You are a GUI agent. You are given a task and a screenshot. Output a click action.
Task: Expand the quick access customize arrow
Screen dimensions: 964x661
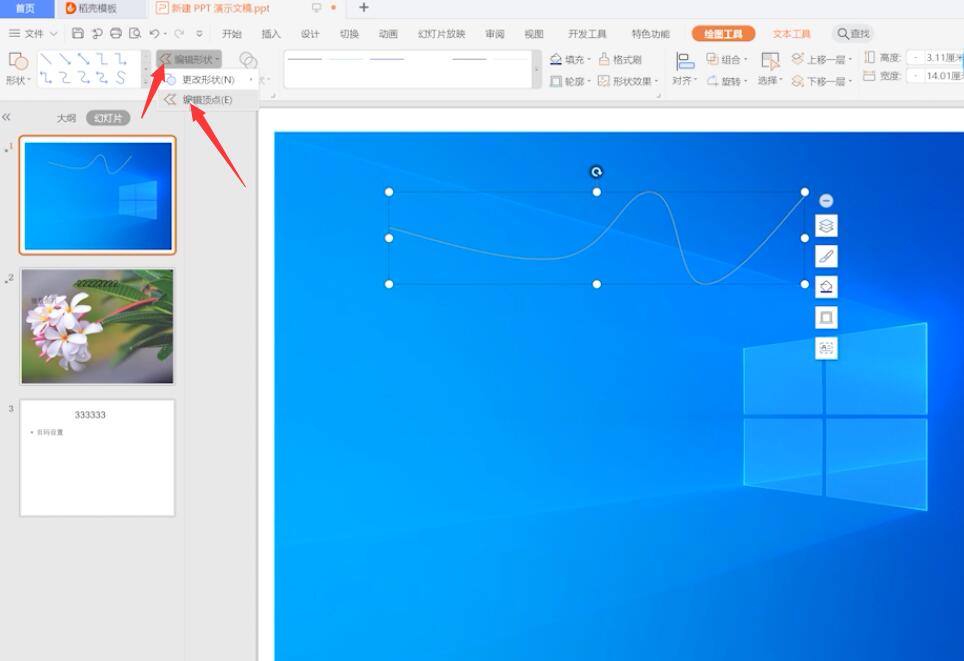click(199, 33)
